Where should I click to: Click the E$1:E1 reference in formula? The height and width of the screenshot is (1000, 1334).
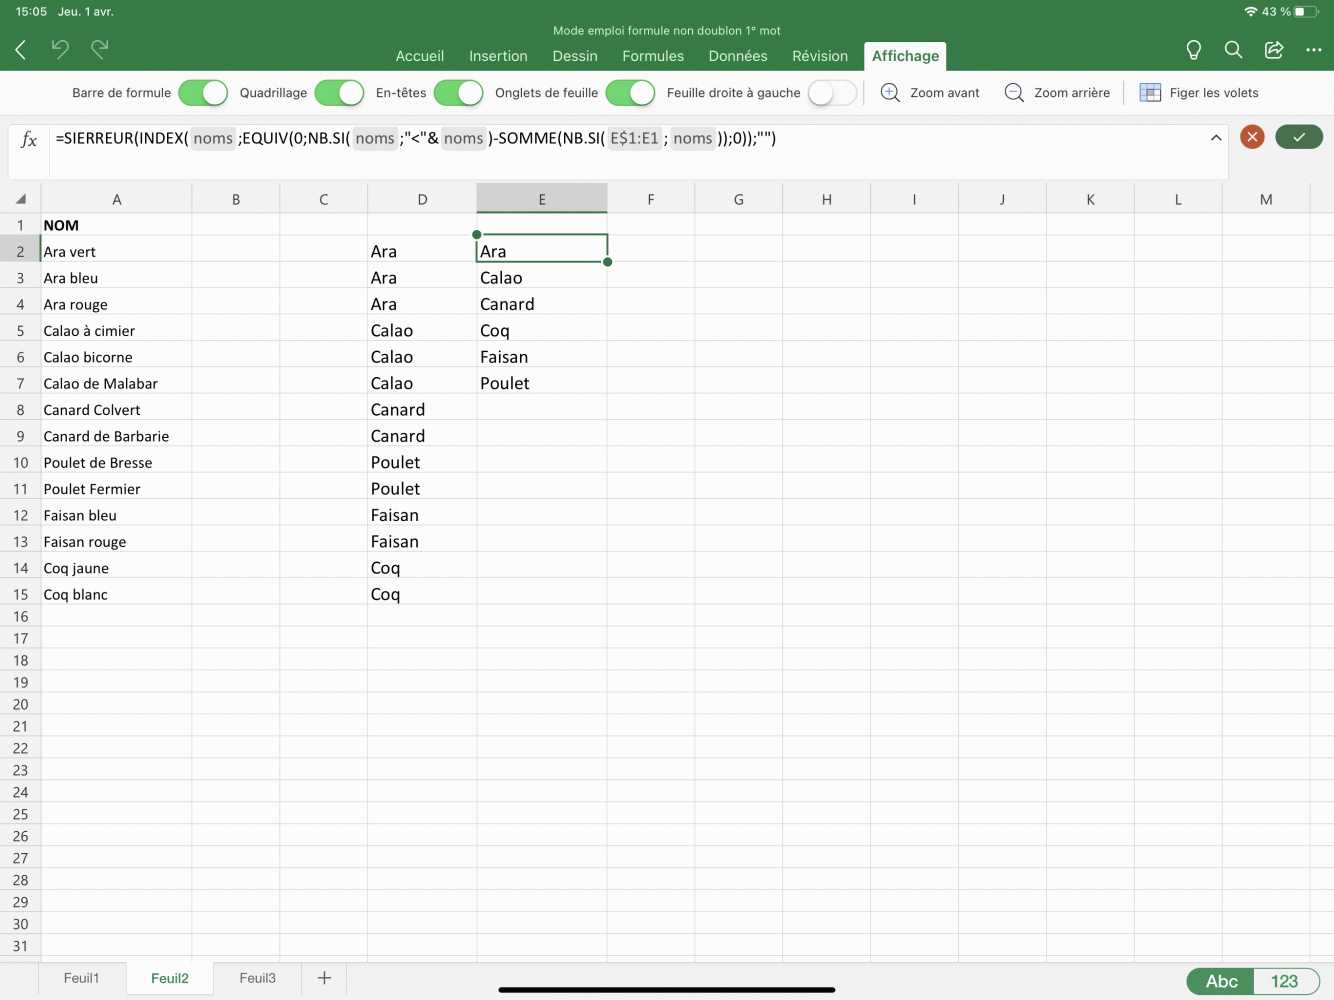[x=634, y=138]
